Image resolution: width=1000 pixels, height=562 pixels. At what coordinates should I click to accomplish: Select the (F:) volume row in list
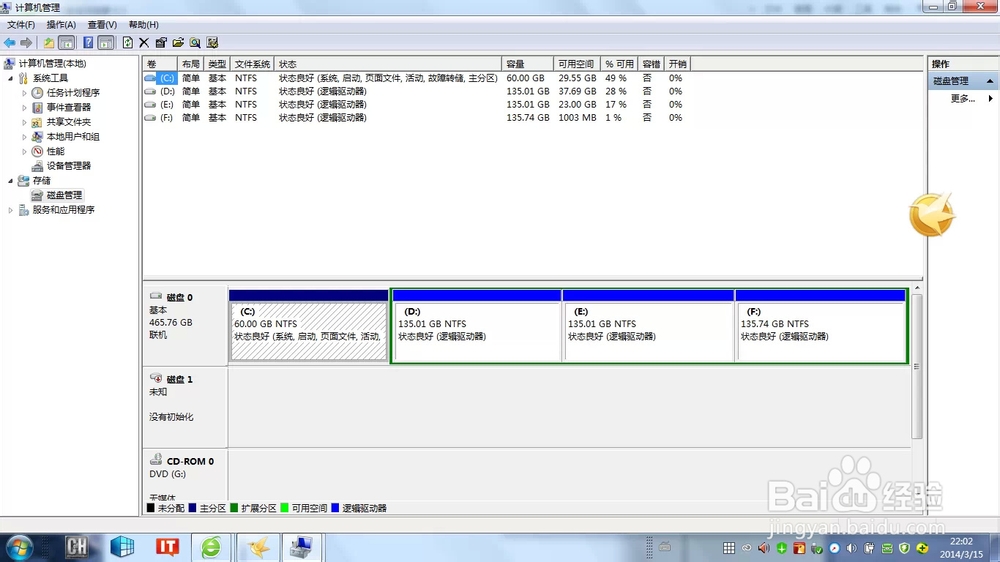coord(414,118)
